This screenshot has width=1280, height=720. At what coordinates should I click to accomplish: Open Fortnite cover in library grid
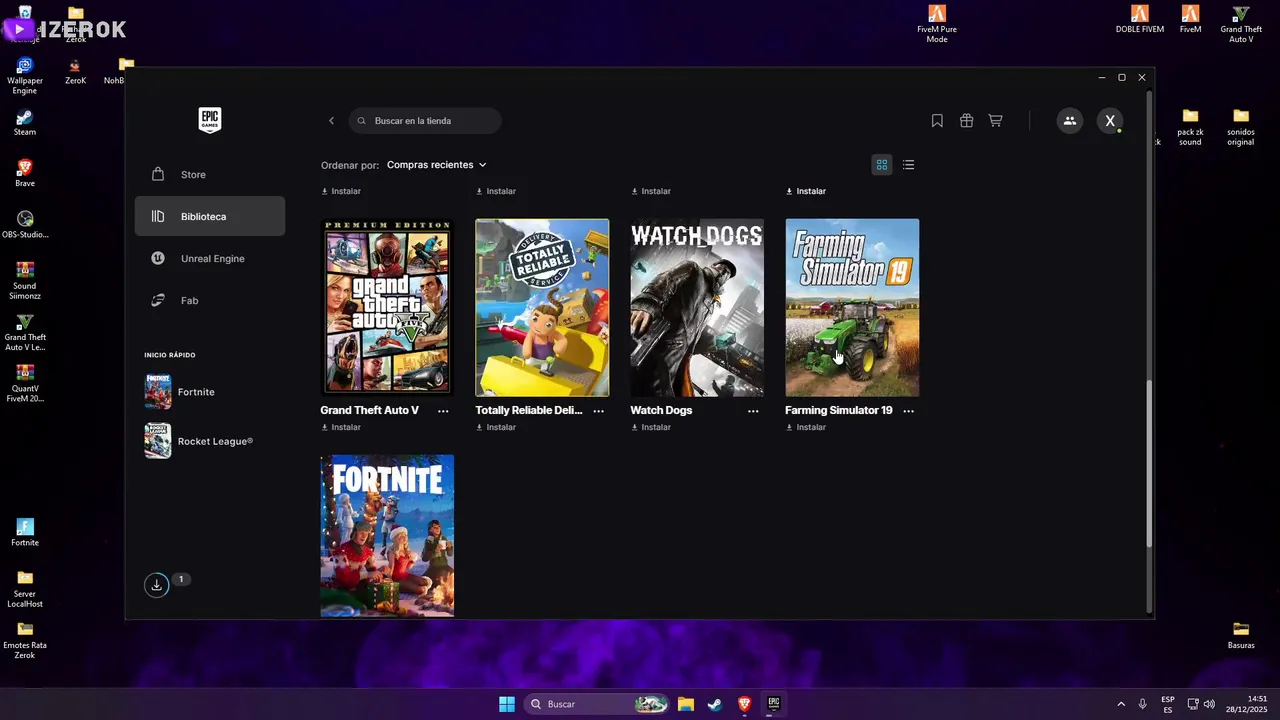[x=387, y=536]
